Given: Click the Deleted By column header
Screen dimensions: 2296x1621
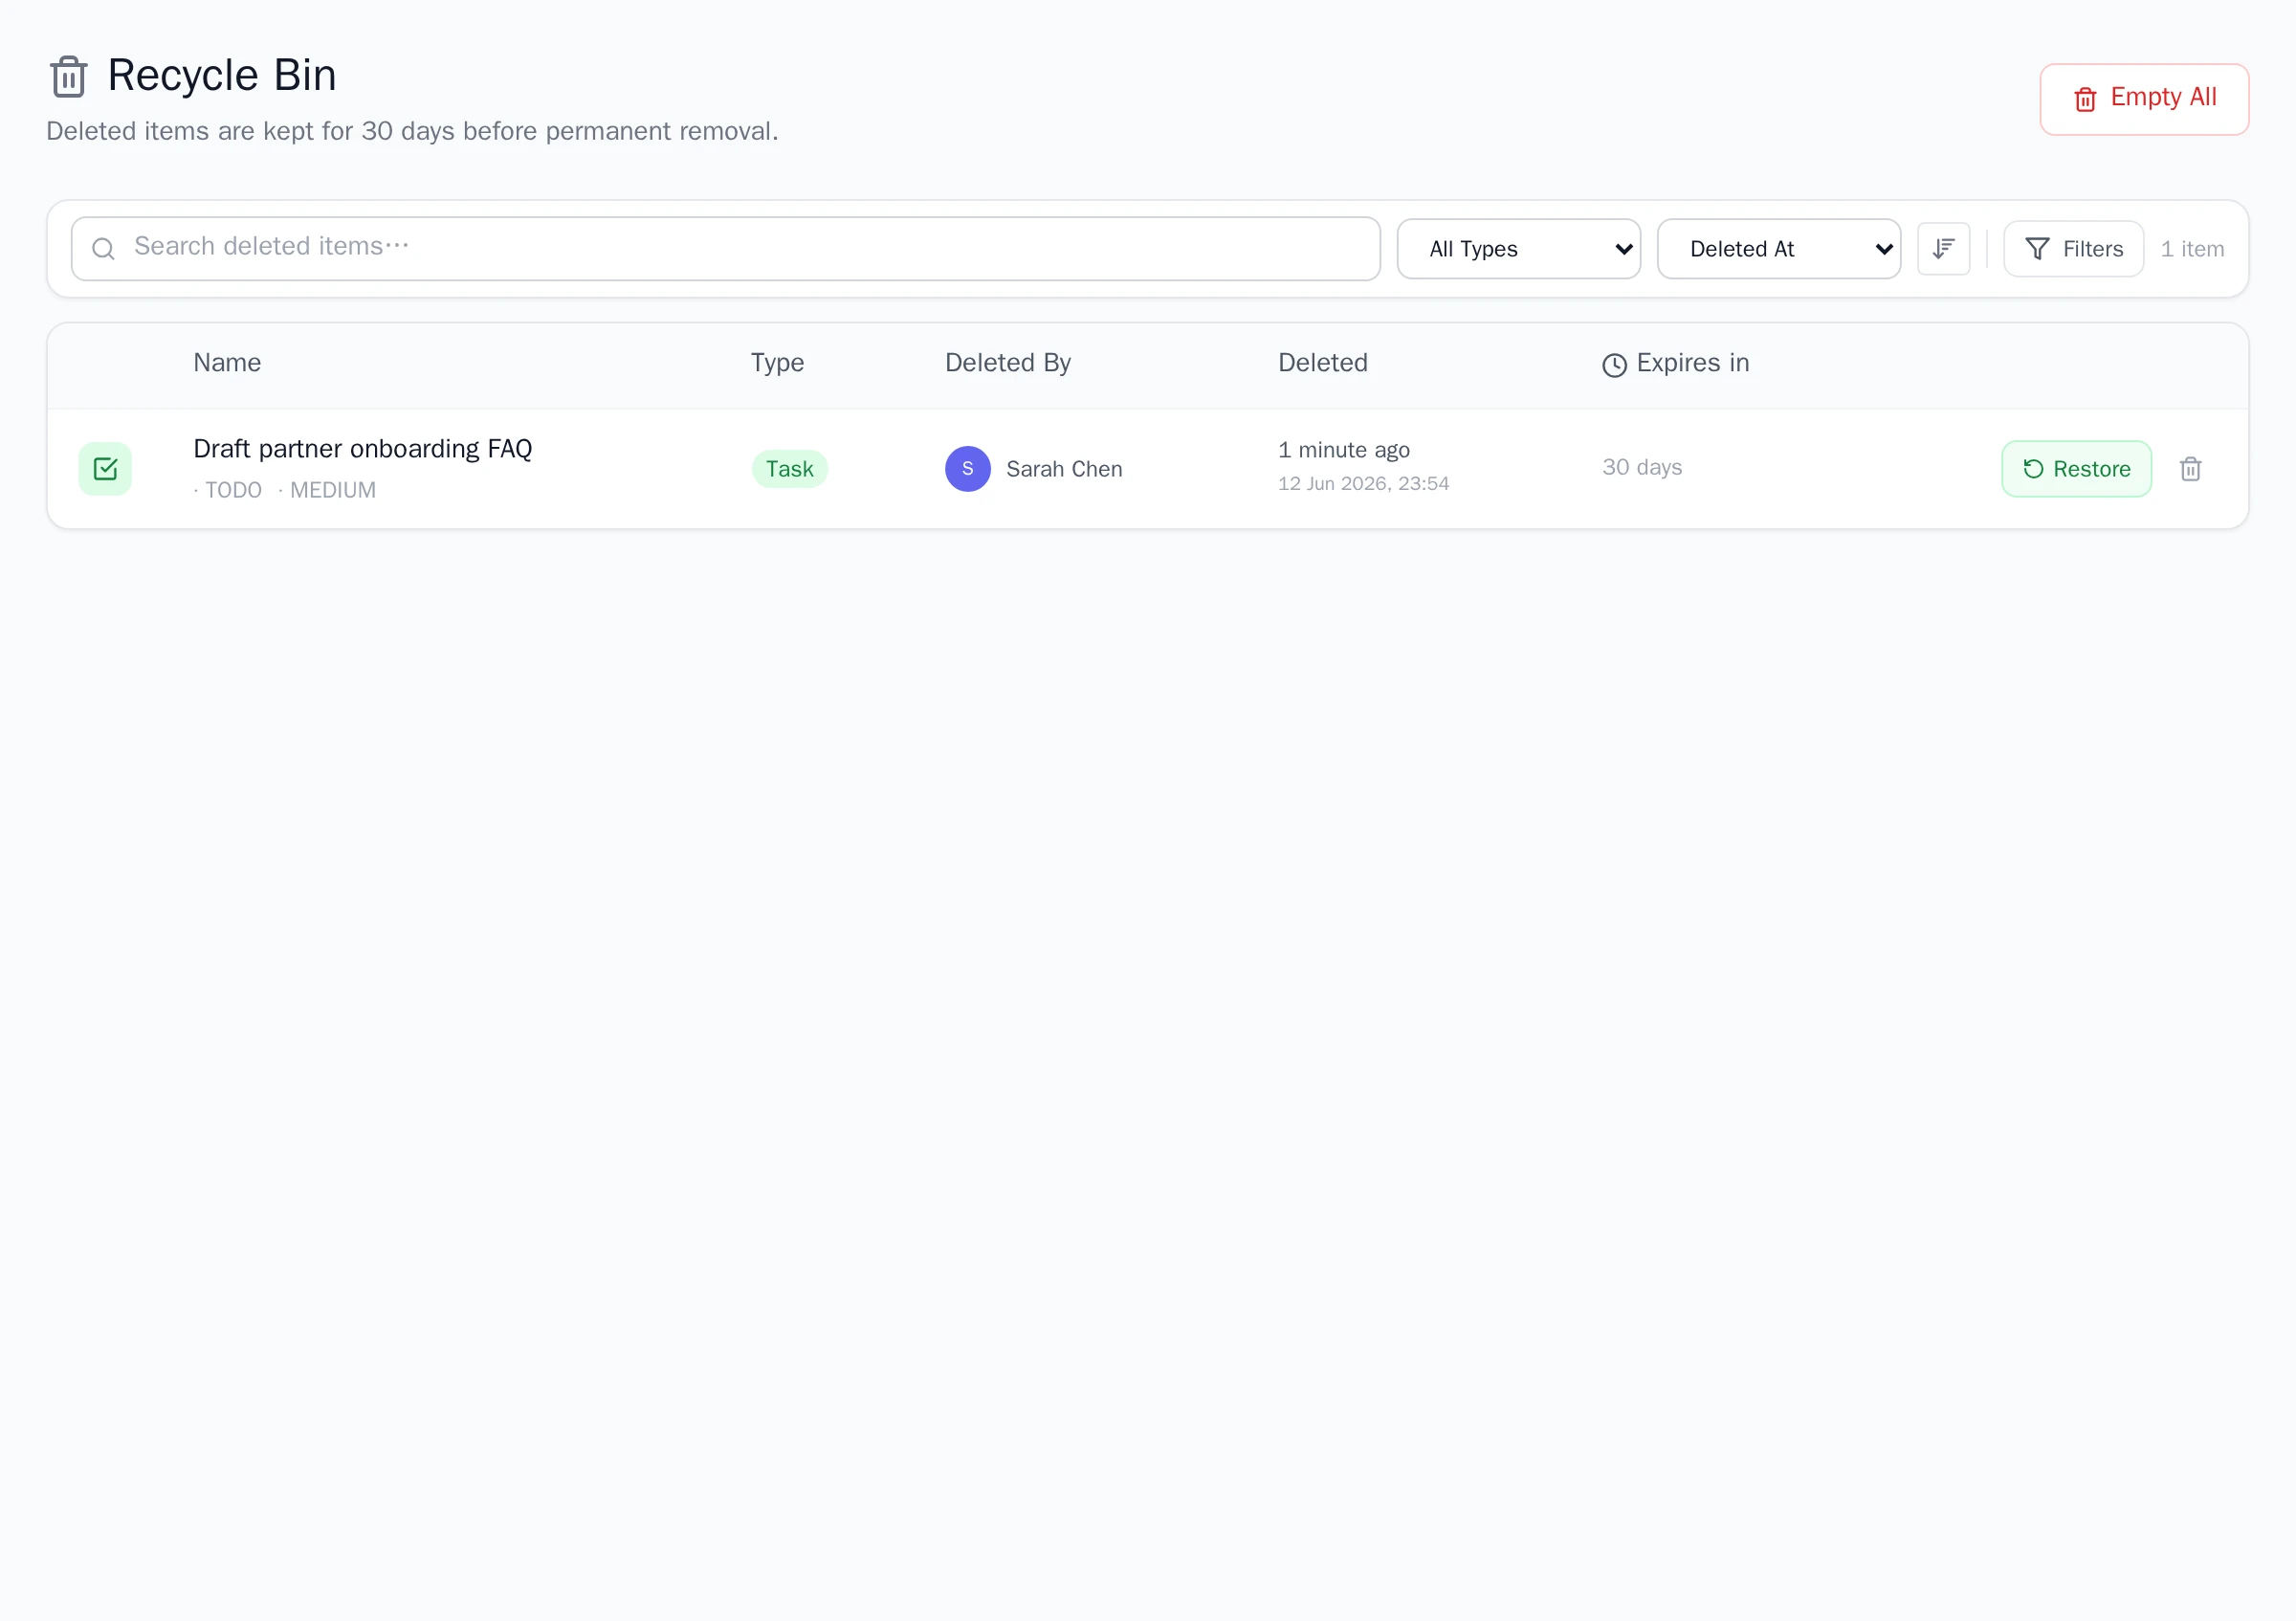Looking at the screenshot, I should point(1007,363).
